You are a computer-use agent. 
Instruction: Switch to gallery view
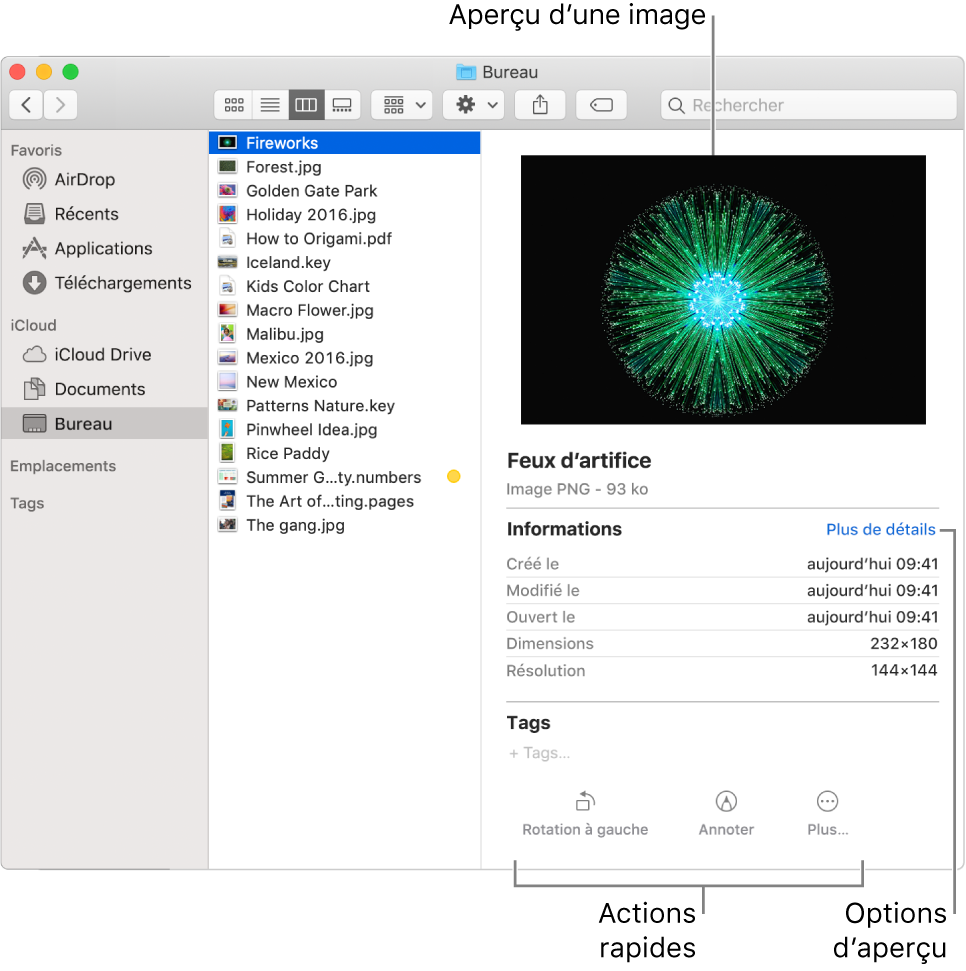click(342, 105)
